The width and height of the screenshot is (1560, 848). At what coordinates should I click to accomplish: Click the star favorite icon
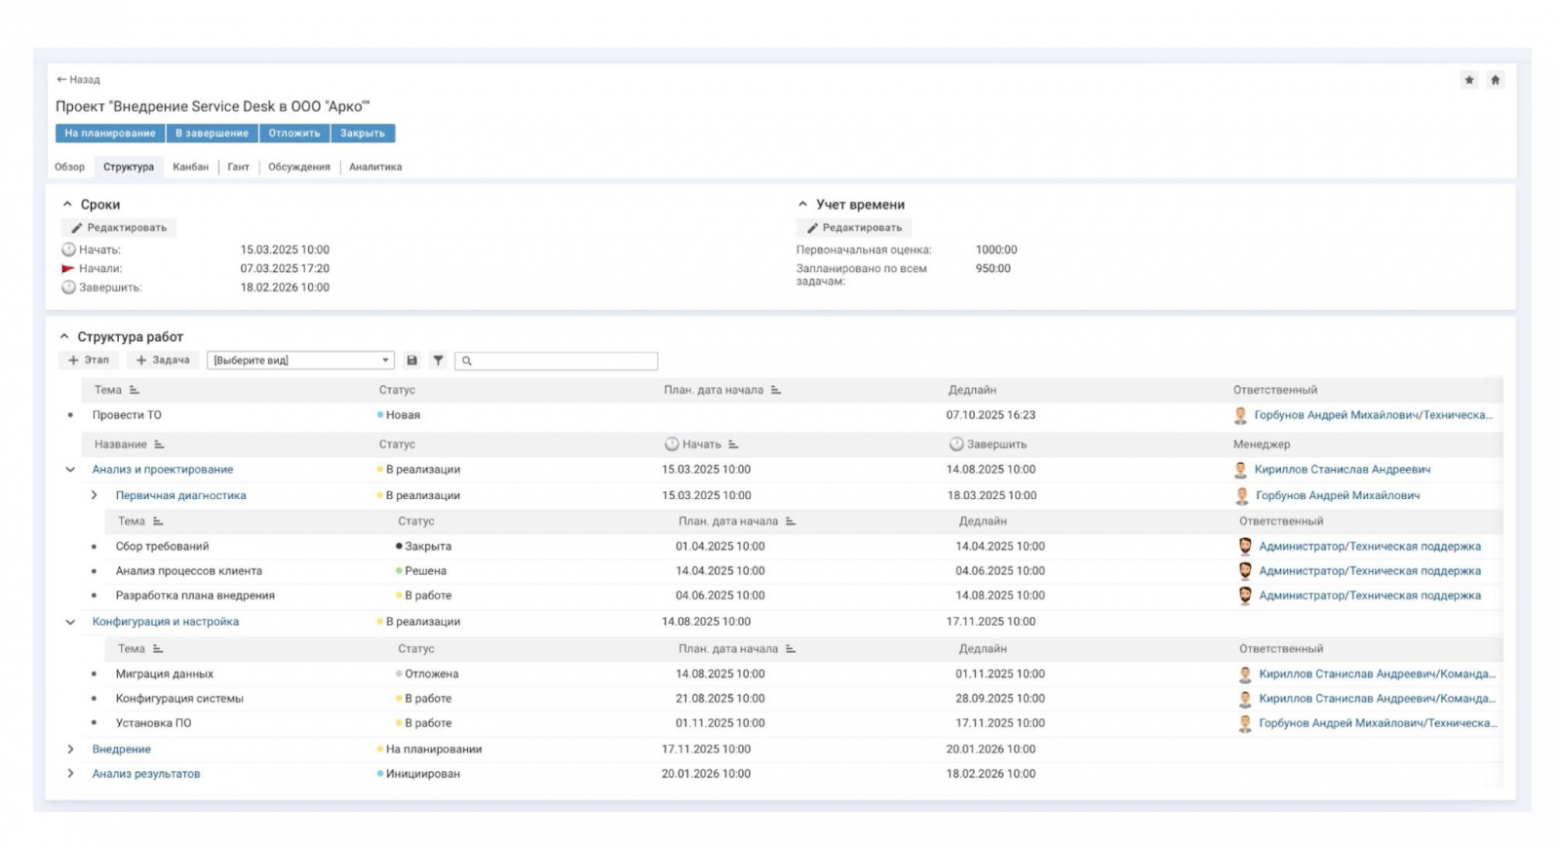coord(1469,80)
